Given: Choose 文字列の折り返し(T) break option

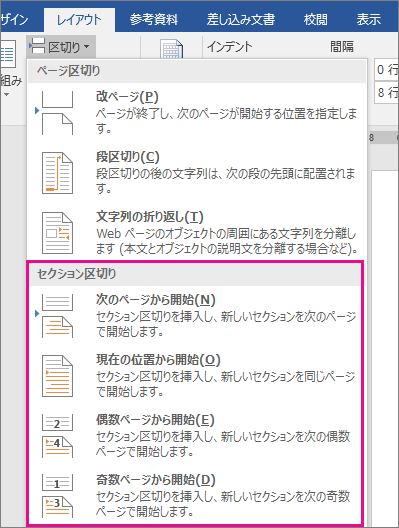Looking at the screenshot, I should click(x=197, y=233).
